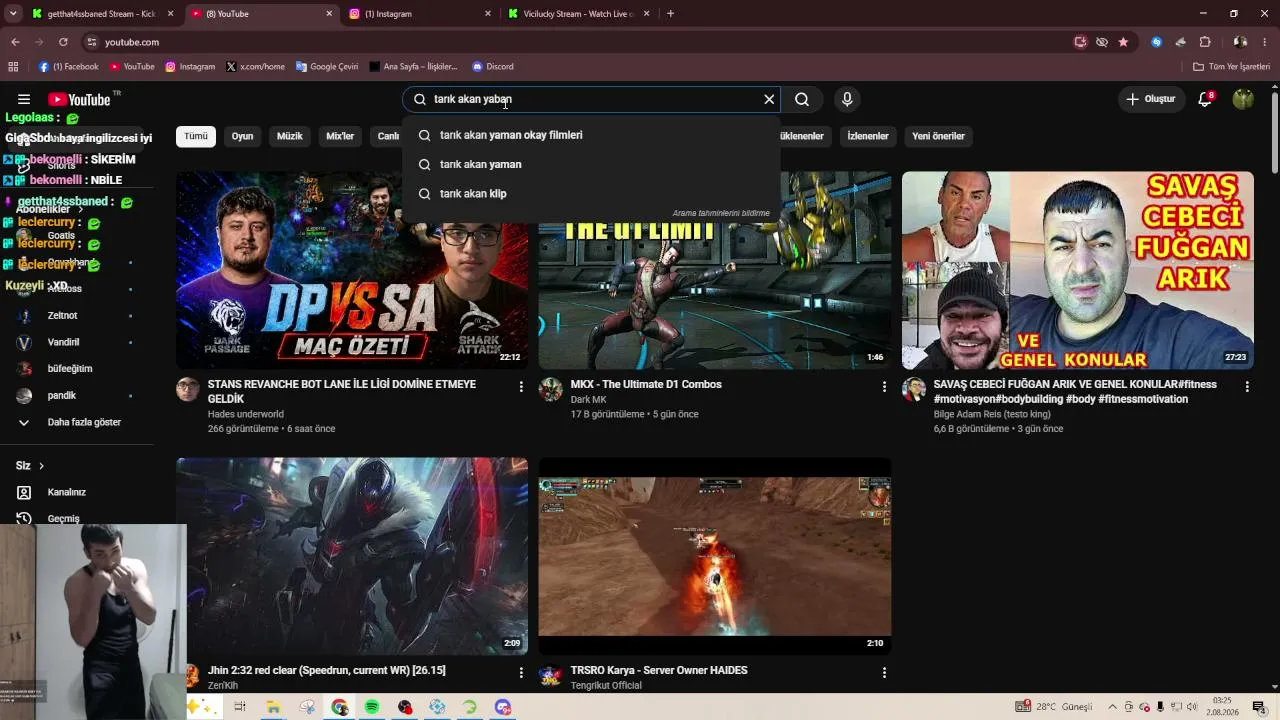Switch to the getthat4ssbaned Kick stream tab
1280x720 pixels.
point(101,14)
